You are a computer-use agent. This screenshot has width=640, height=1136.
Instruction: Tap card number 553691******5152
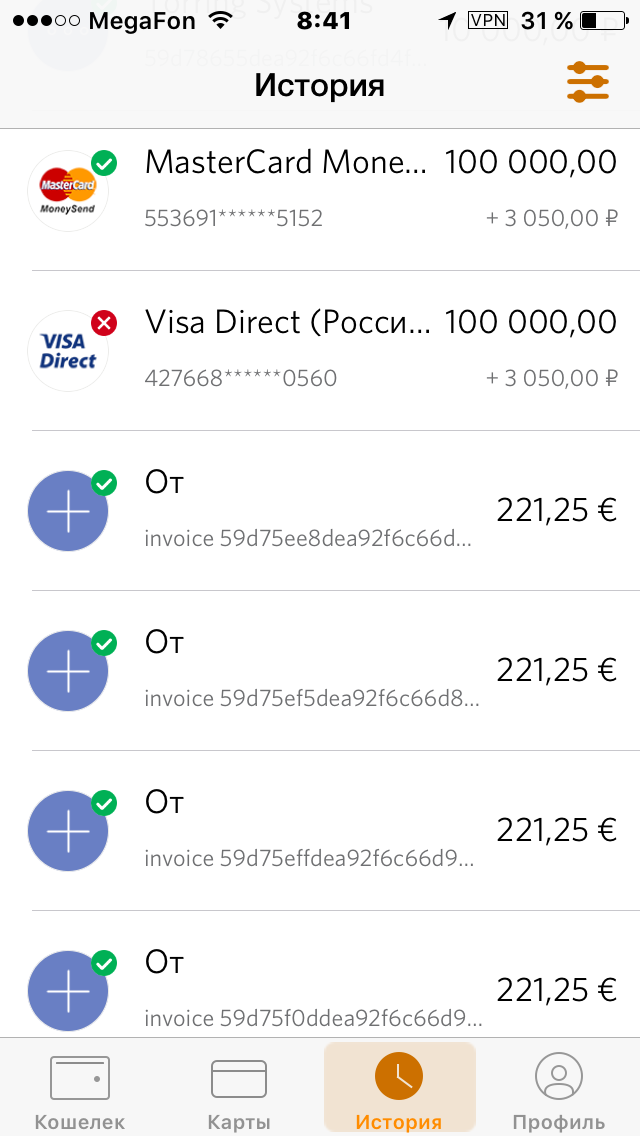pos(234,218)
